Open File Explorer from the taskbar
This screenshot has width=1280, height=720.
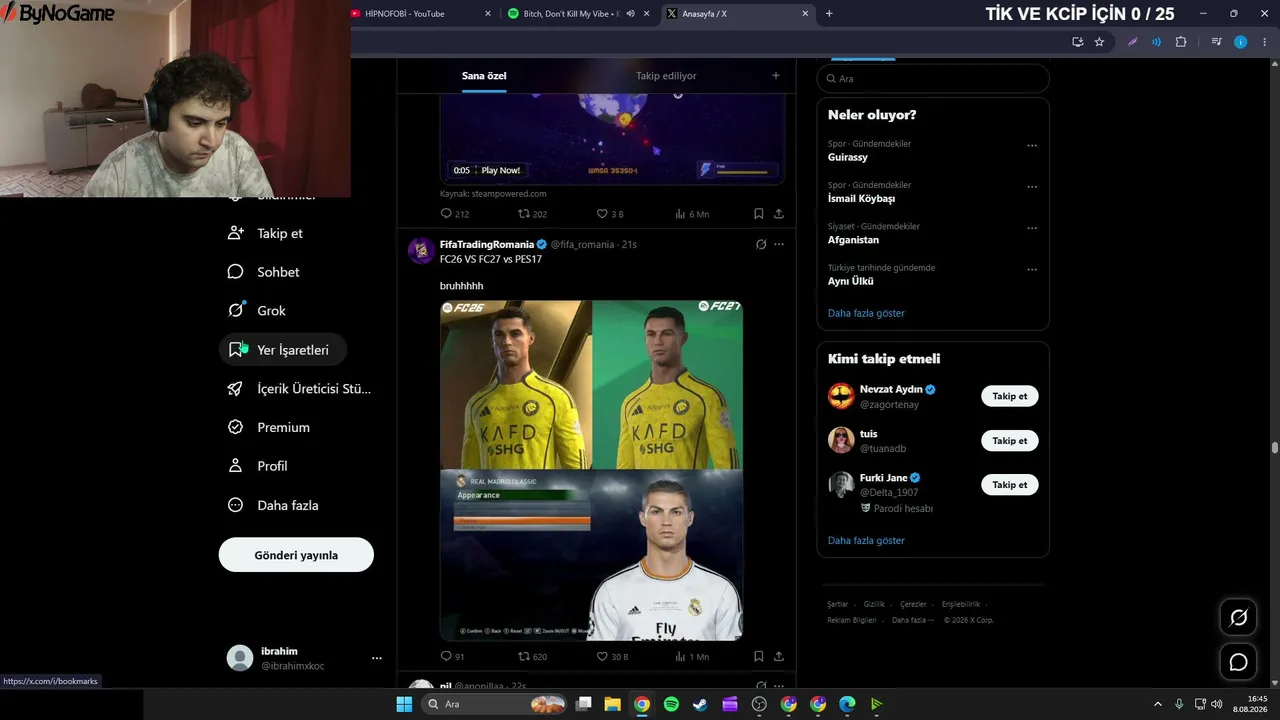coord(612,704)
